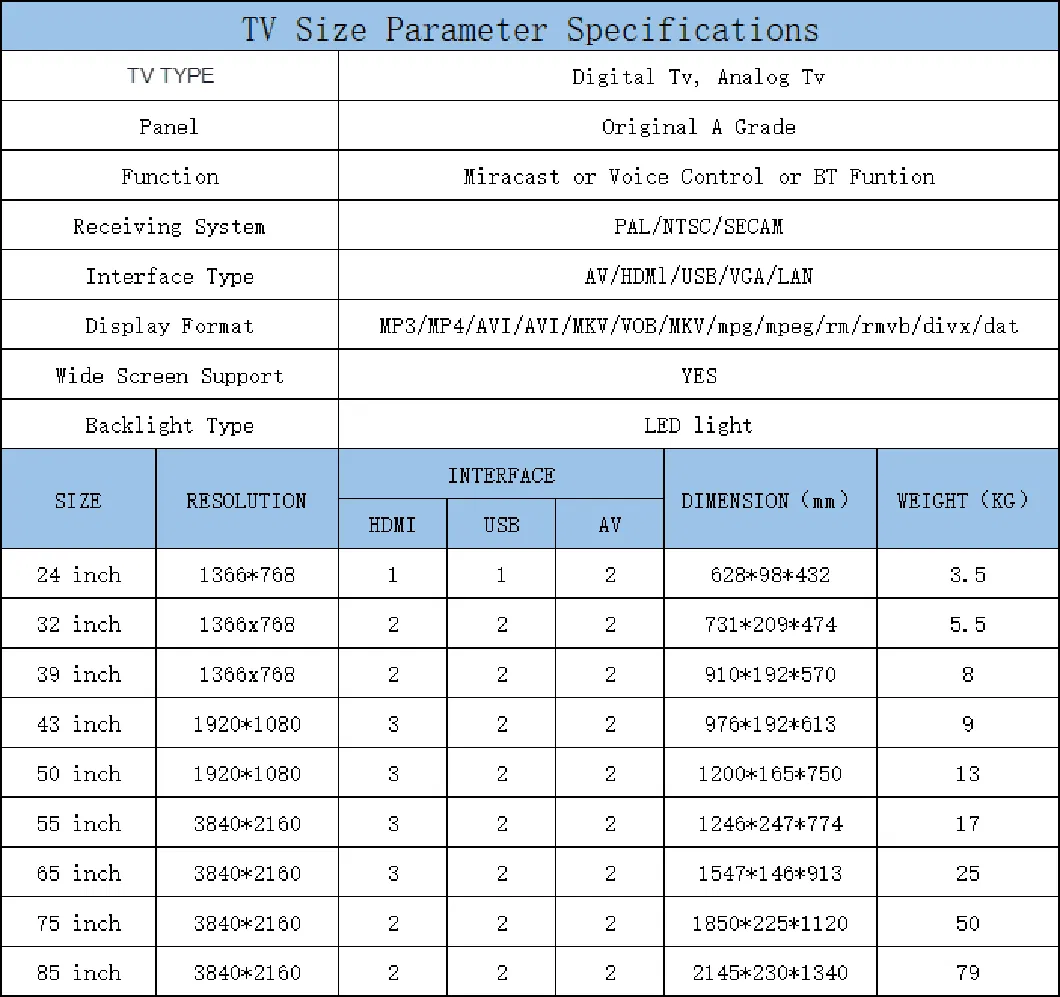Click the 'YES' wide screen support cell
The height and width of the screenshot is (997, 1060).
point(698,376)
